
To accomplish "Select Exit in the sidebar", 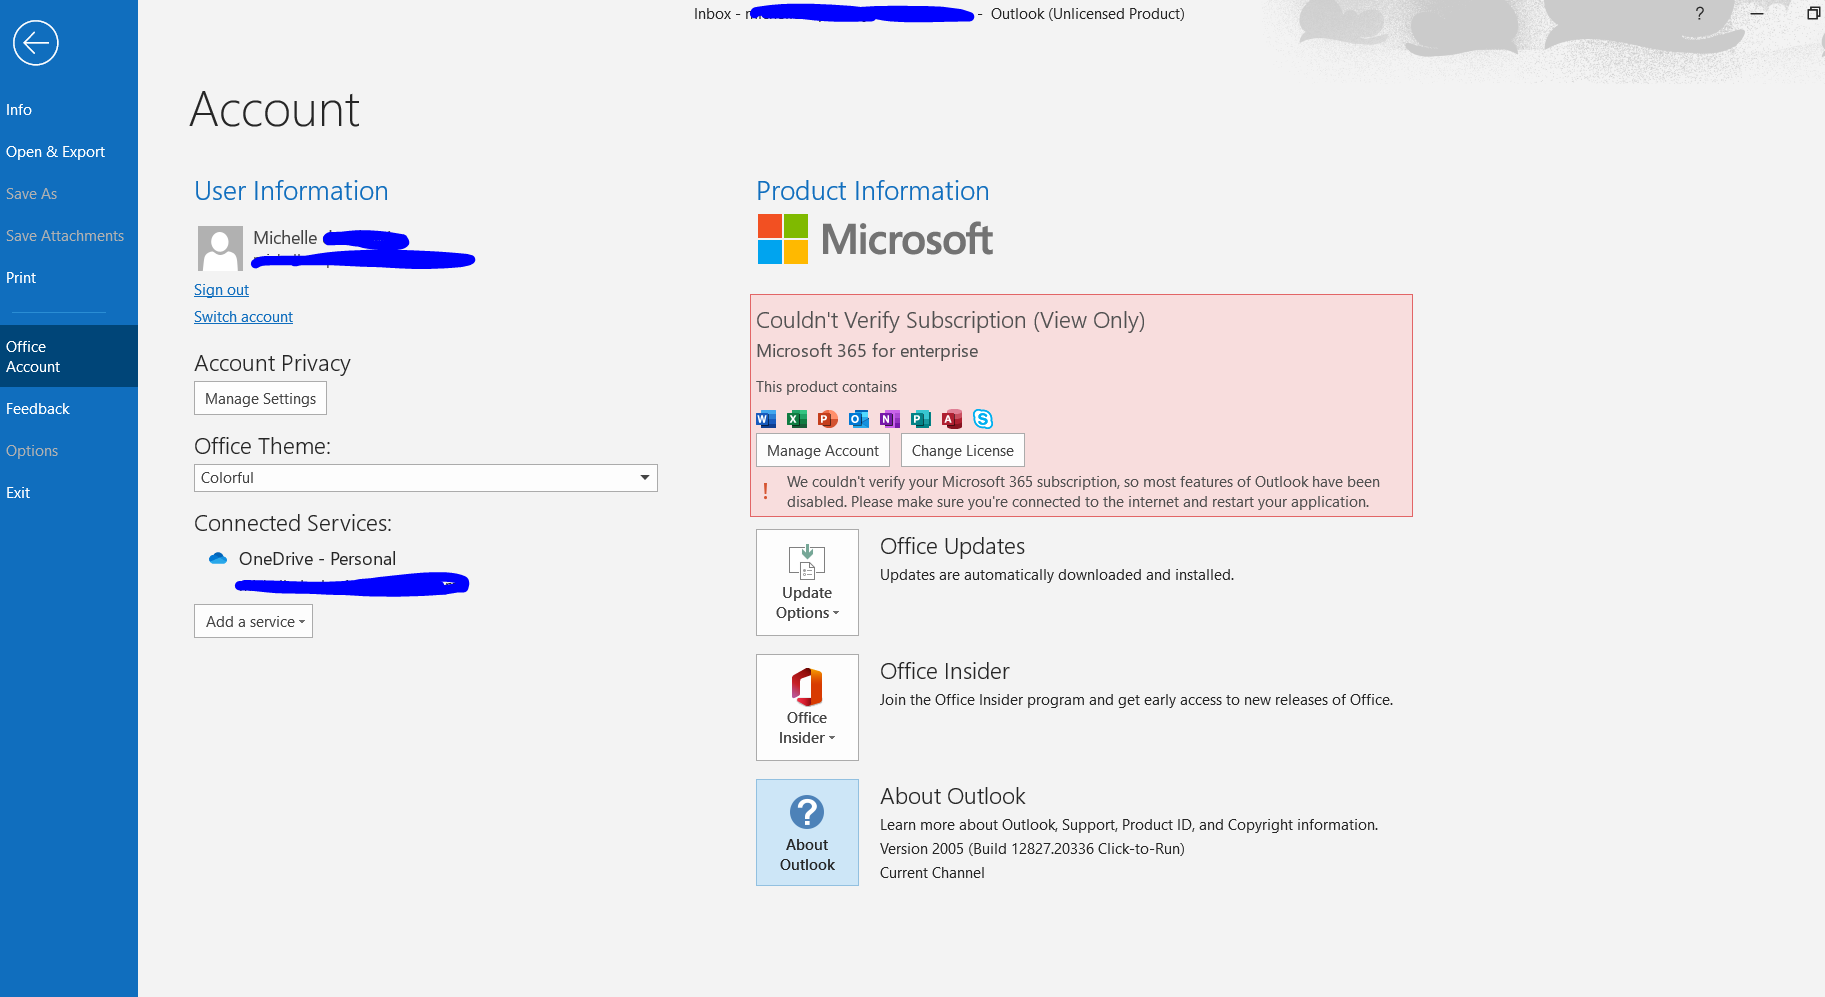I will (x=69, y=493).
